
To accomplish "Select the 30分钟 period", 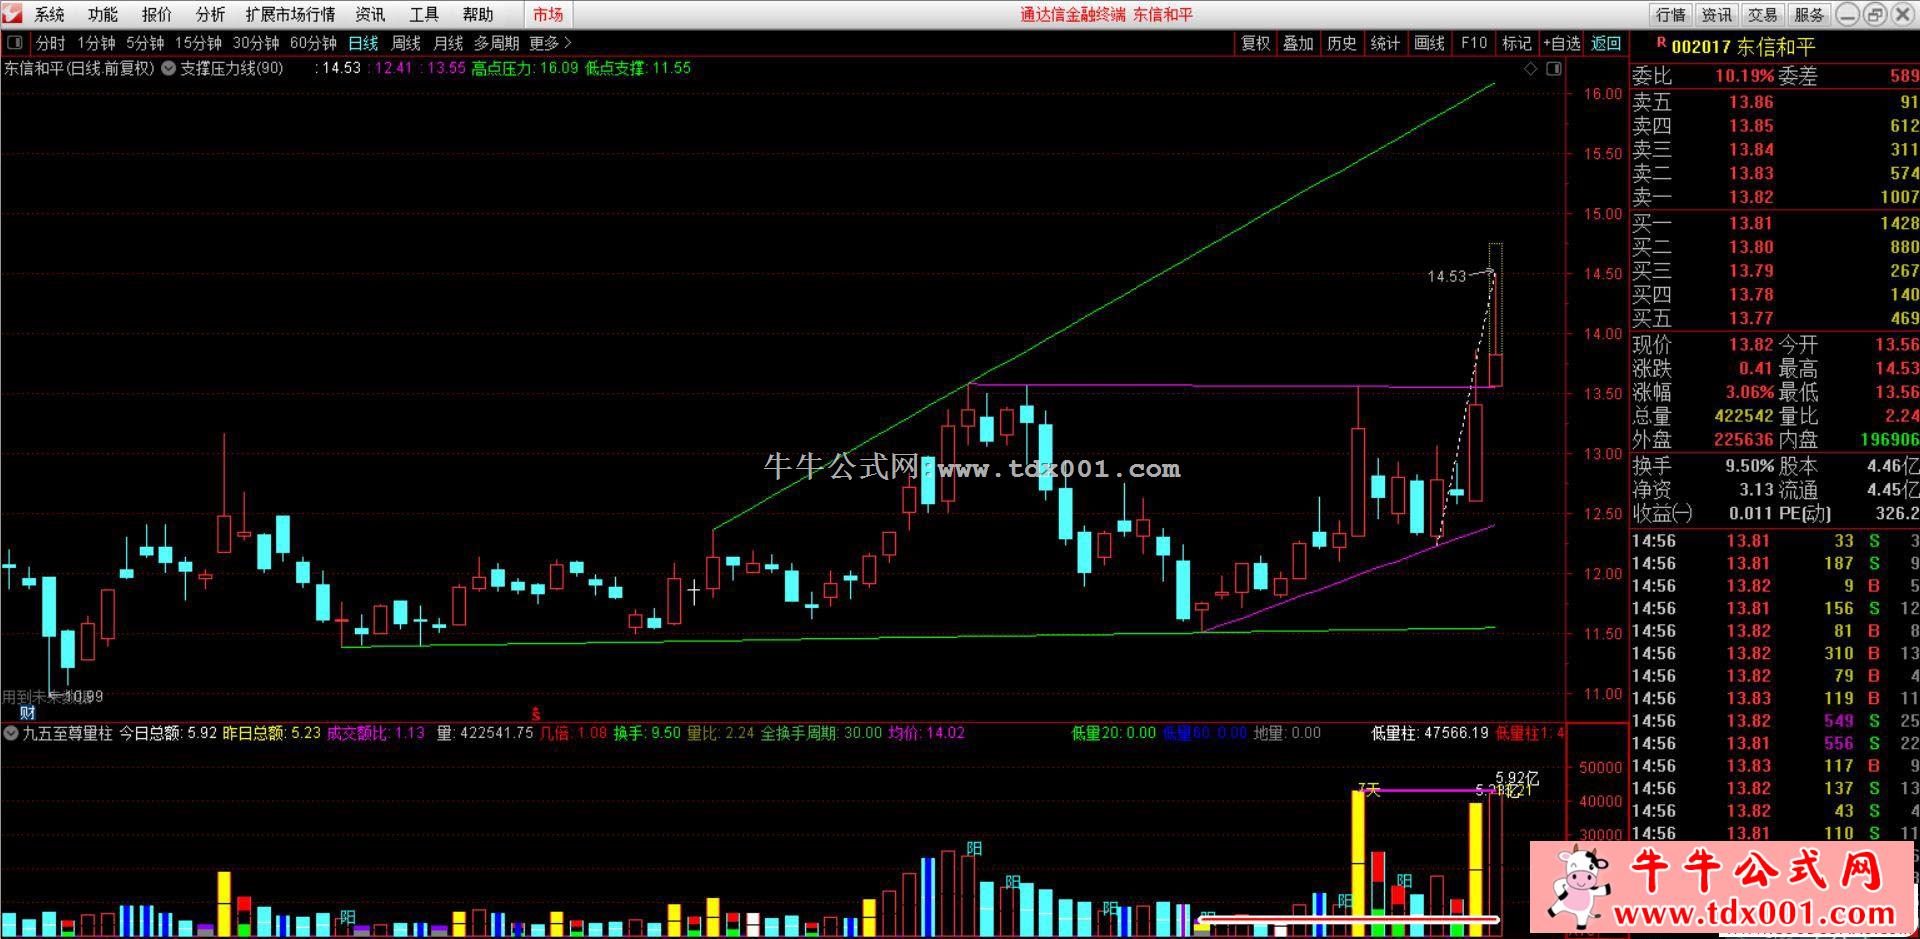I will coord(256,43).
